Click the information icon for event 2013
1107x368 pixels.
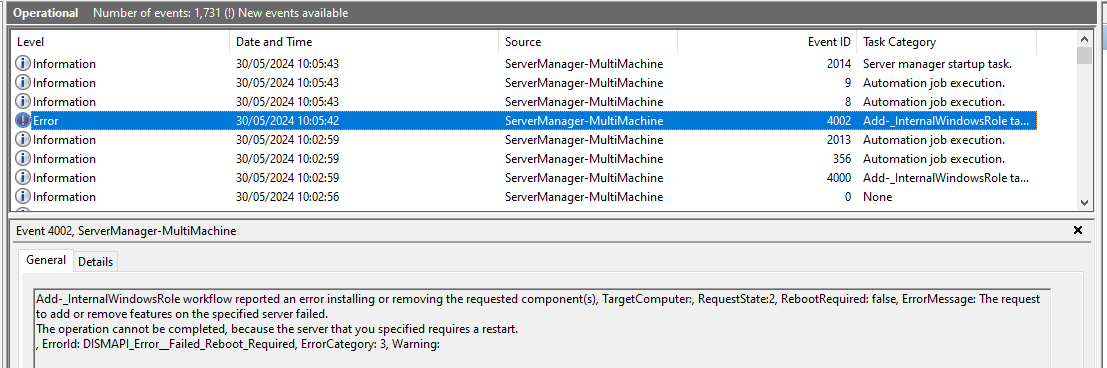point(23,140)
